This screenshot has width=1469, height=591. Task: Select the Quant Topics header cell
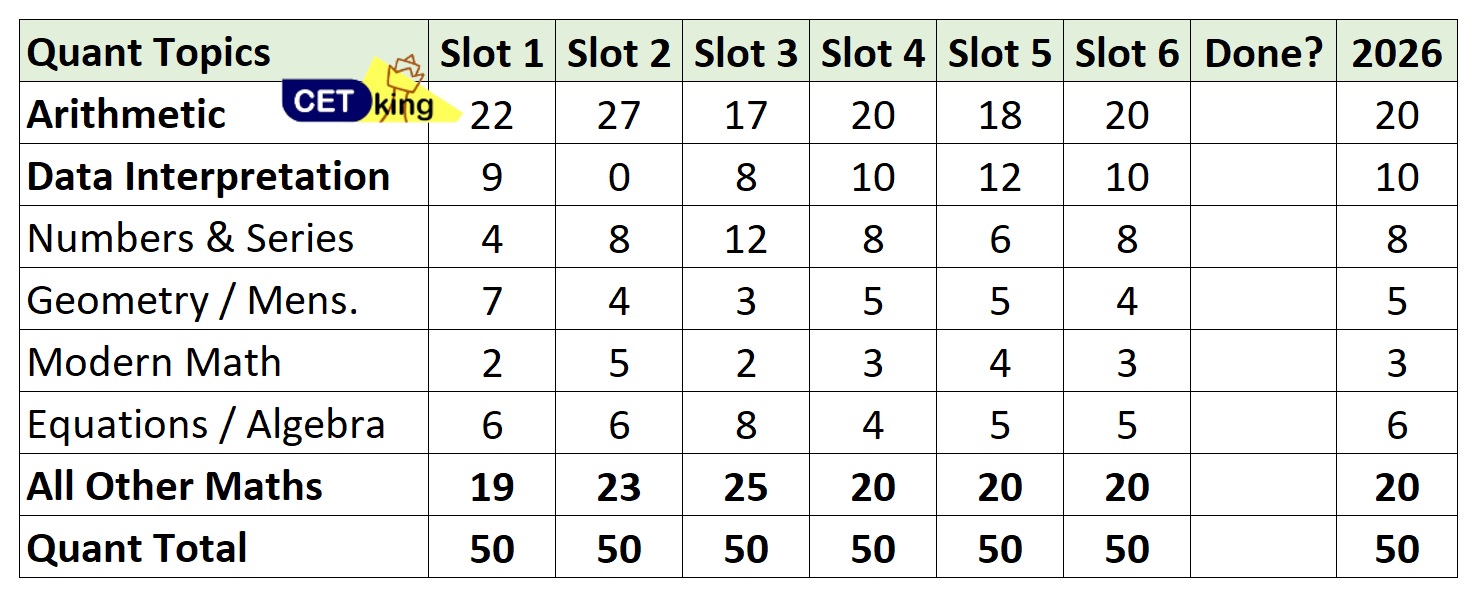(148, 53)
